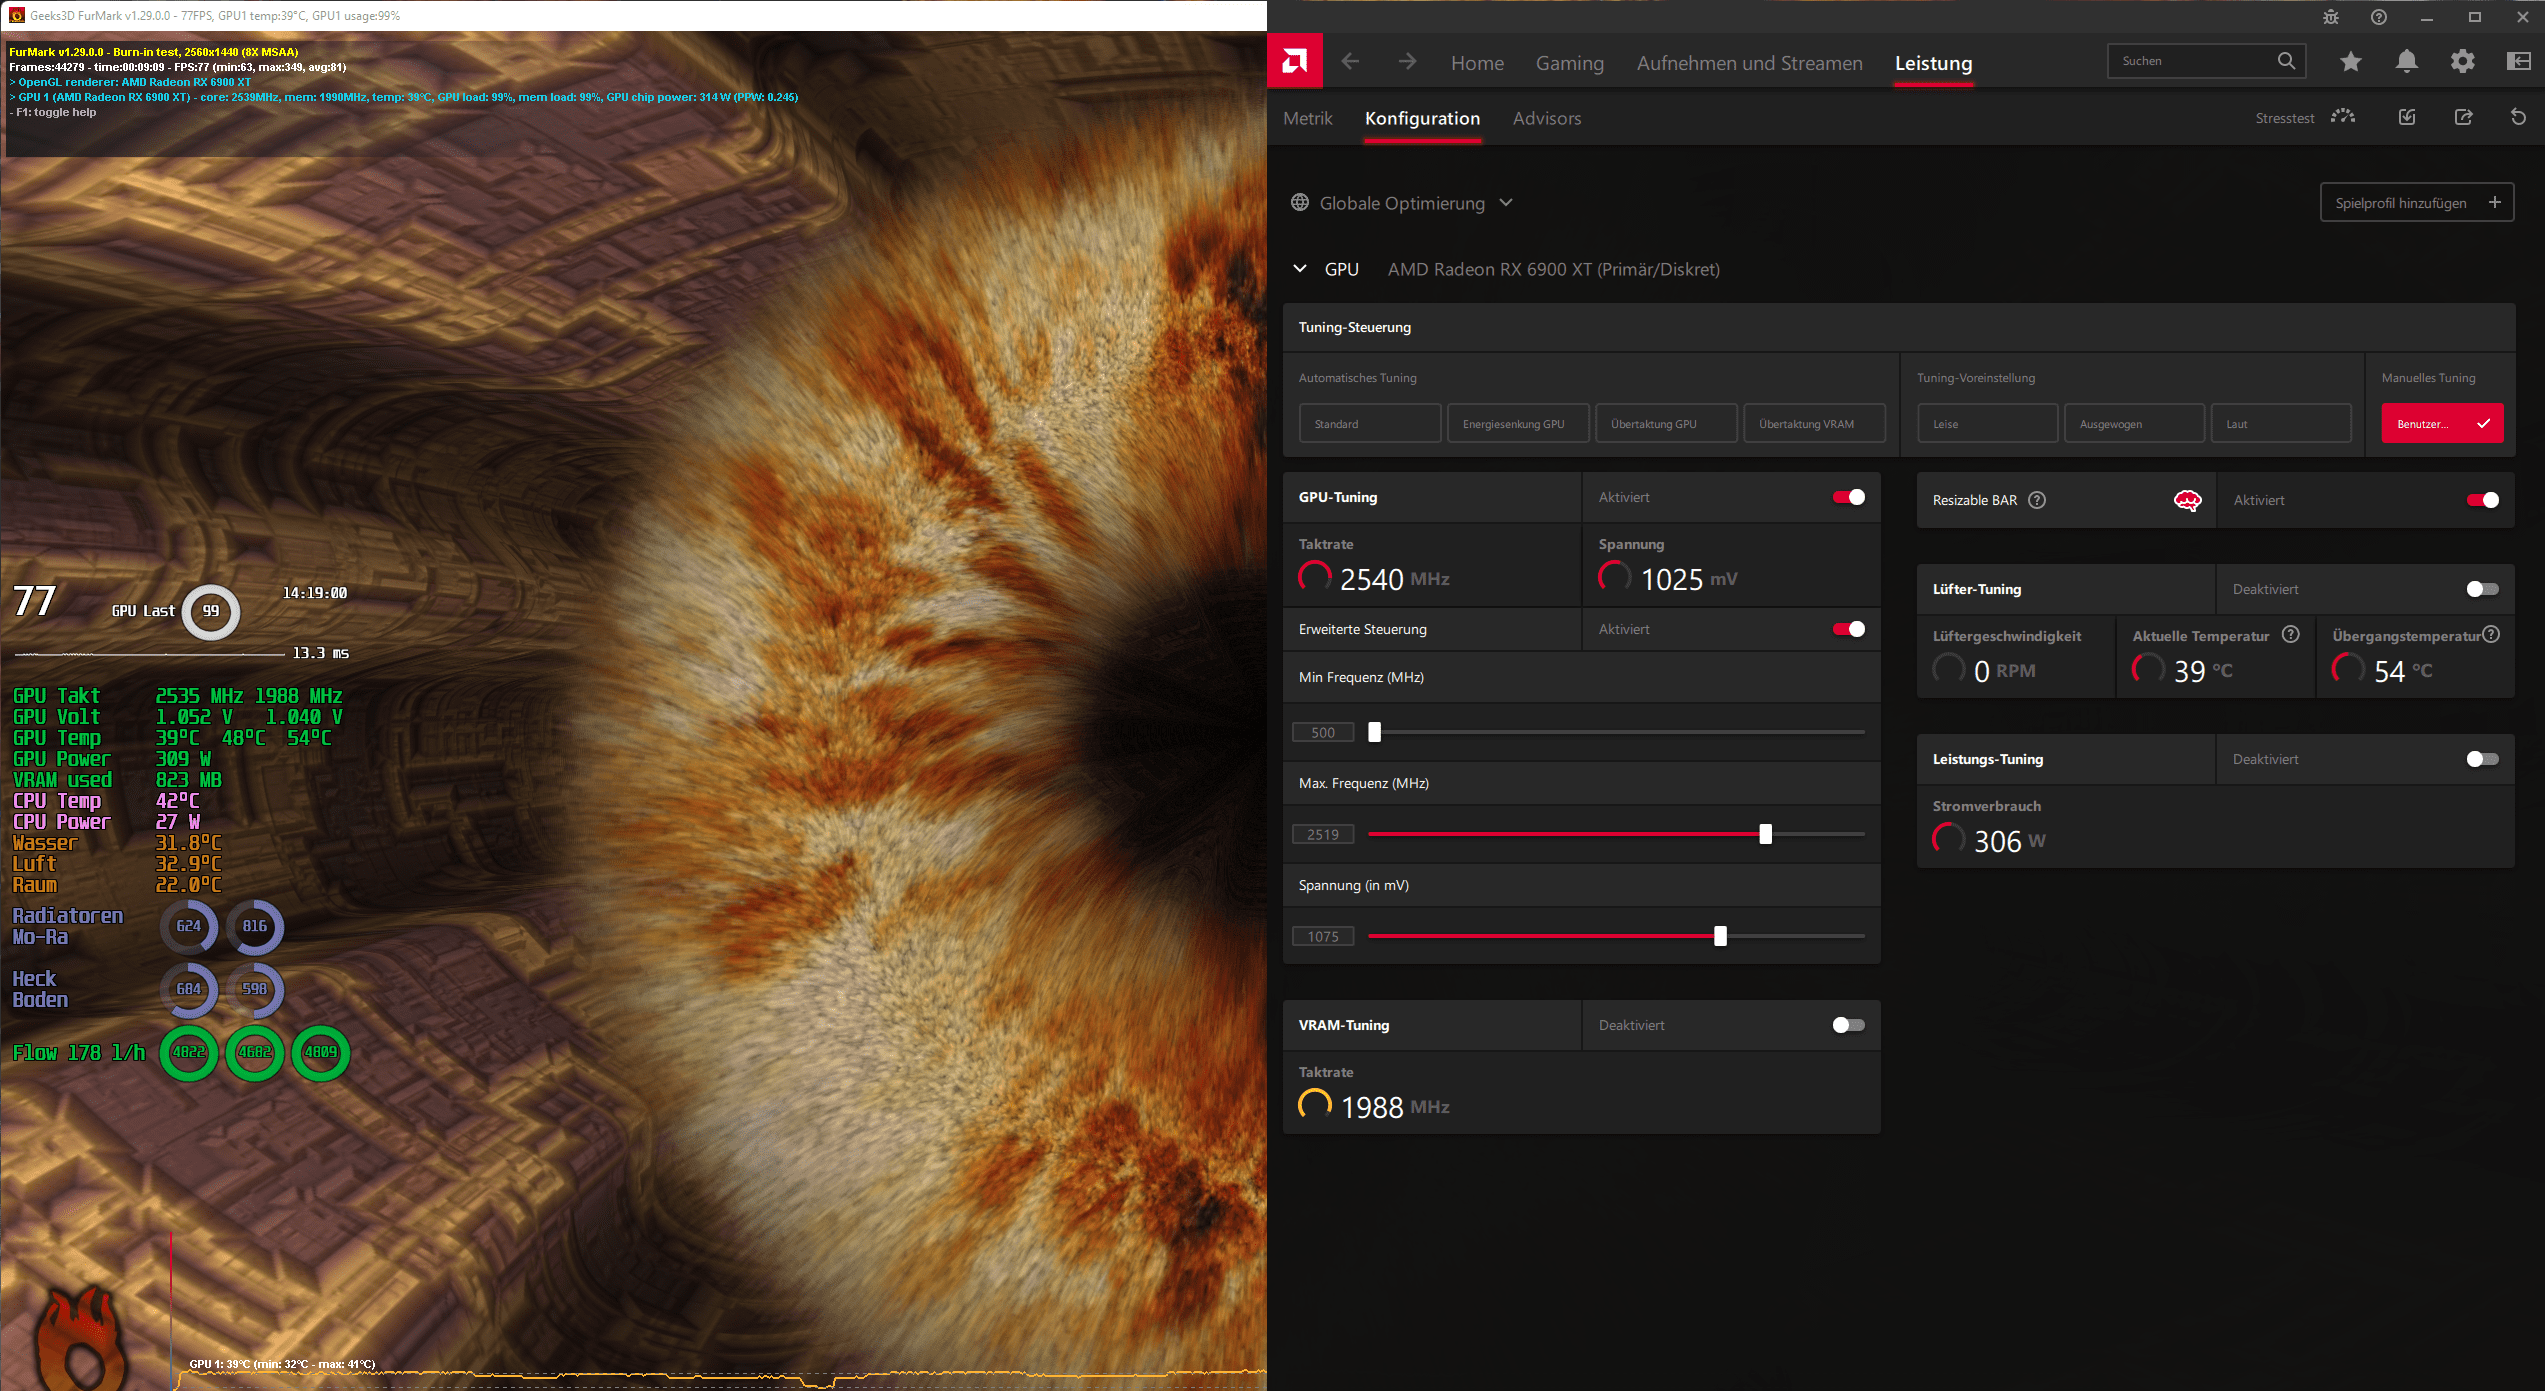Click the Spannung value field 1075
The image size is (2545, 1391).
pyautogui.click(x=1323, y=936)
